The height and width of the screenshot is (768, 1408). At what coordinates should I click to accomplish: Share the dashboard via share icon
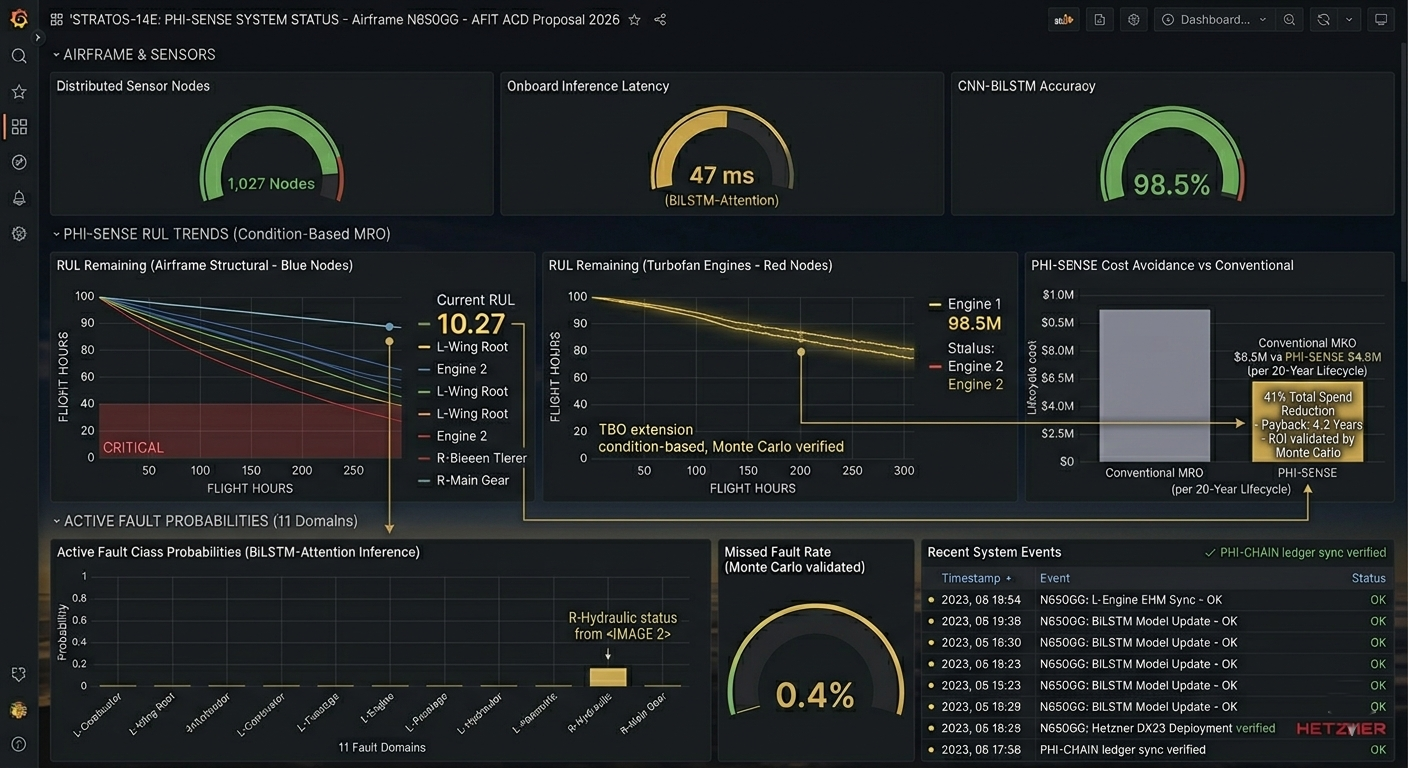[x=660, y=19]
